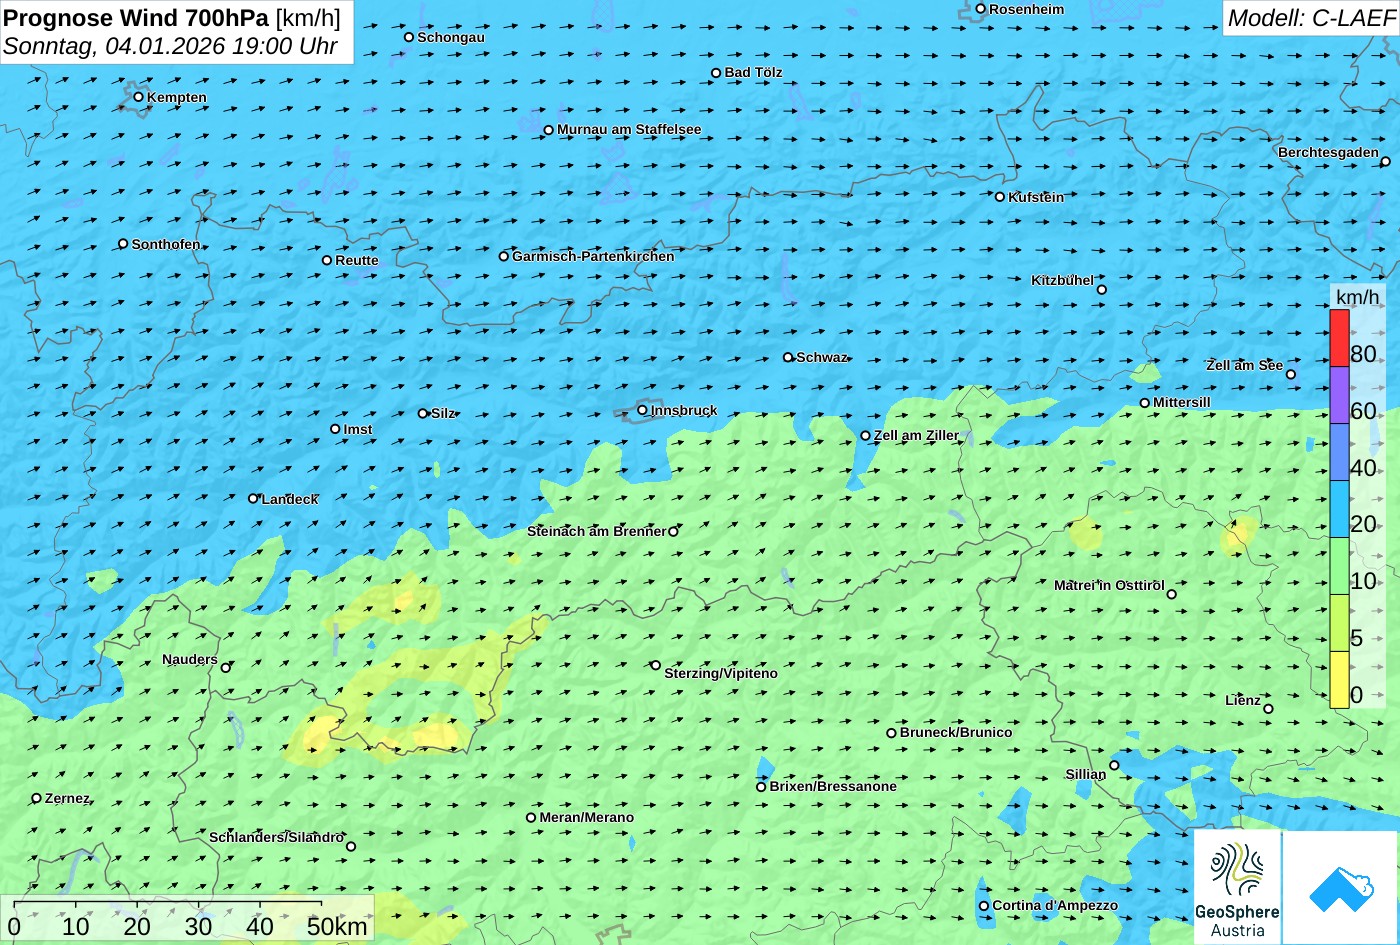Click the red 80 km/h legend swatch
The image size is (1400, 945).
(1339, 338)
